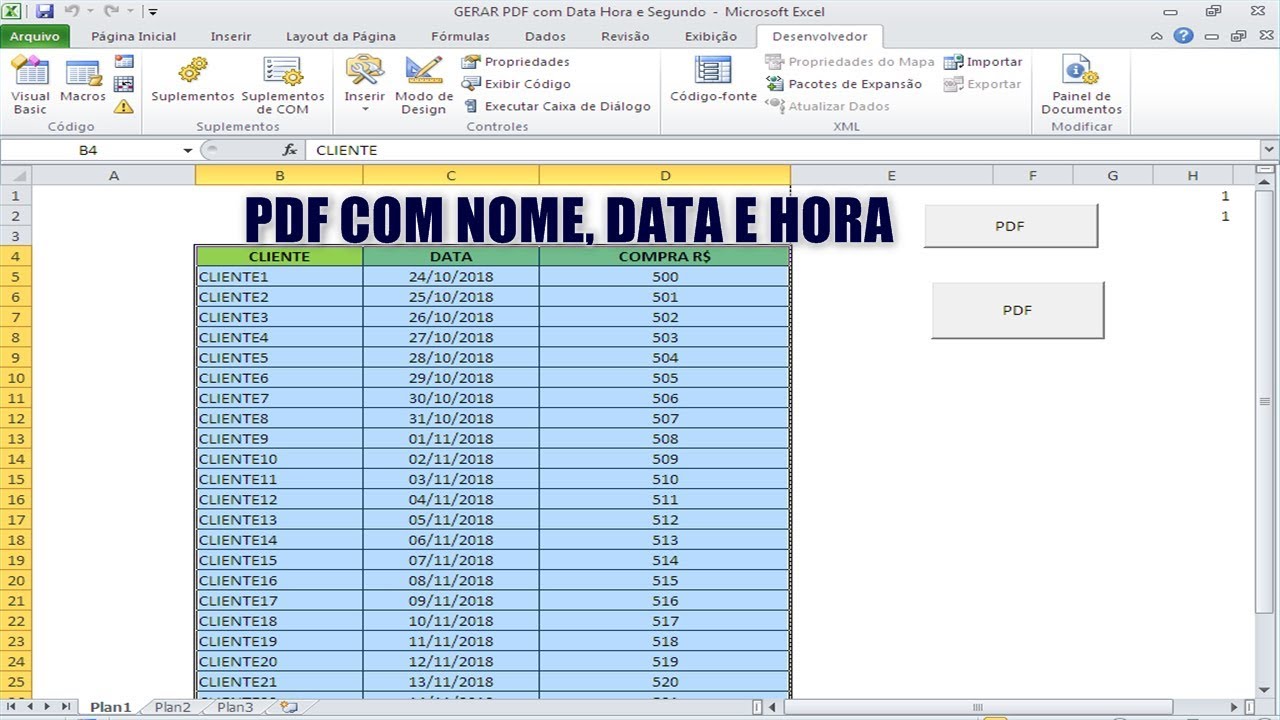Screen dimensions: 1280x720
Task: Click Pacotes de Expansão
Action: pyautogui.click(x=844, y=84)
